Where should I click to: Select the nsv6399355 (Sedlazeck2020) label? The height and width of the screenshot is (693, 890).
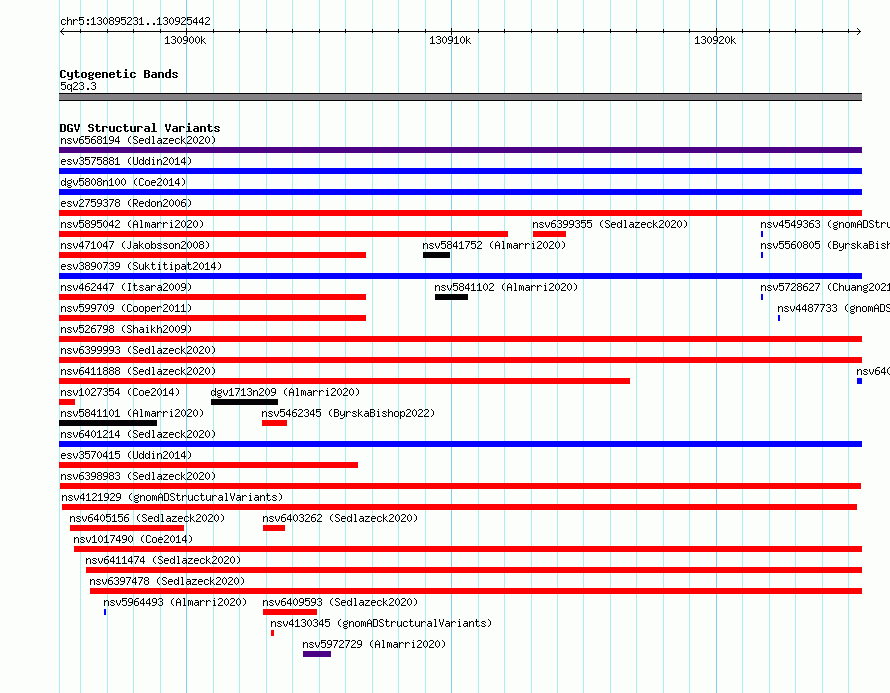point(610,224)
